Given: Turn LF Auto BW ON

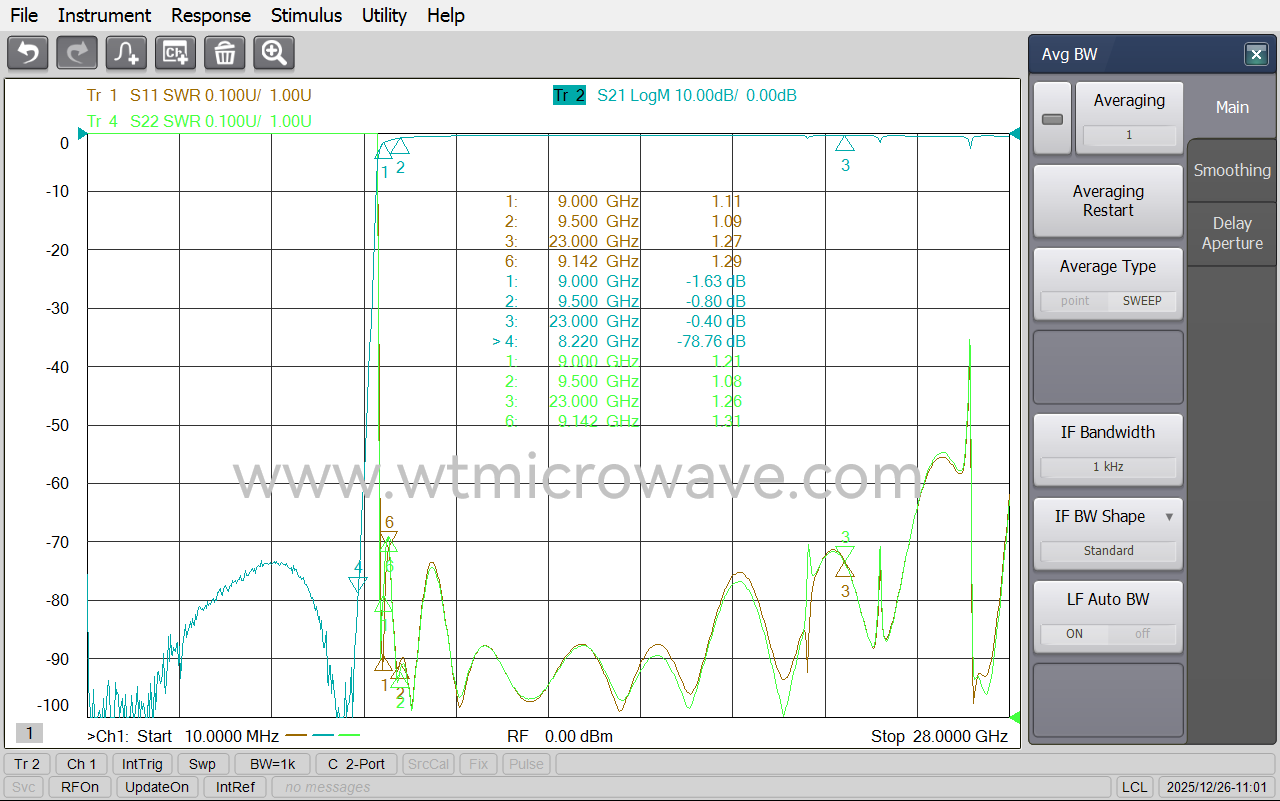Looking at the screenshot, I should click(1075, 634).
